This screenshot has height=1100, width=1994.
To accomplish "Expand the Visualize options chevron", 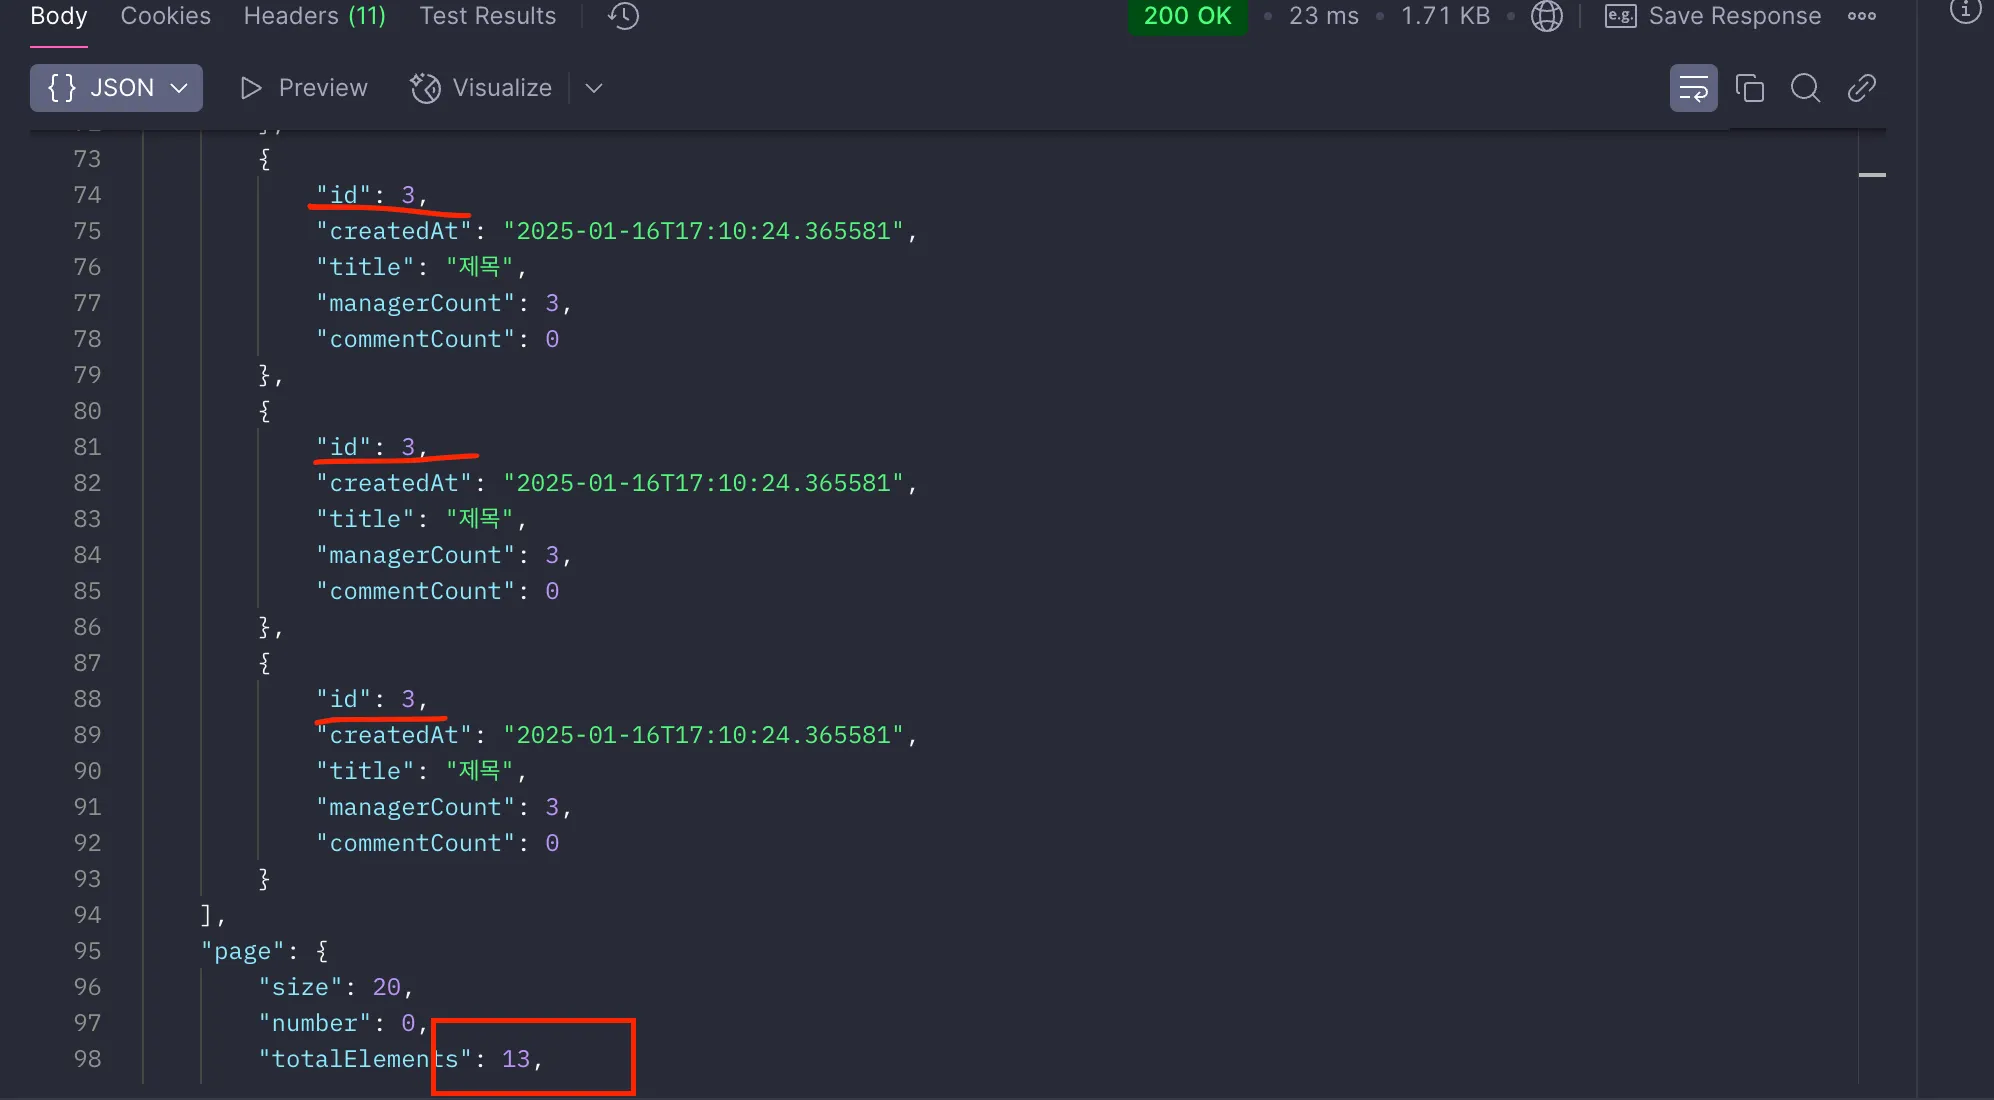I will pos(594,88).
